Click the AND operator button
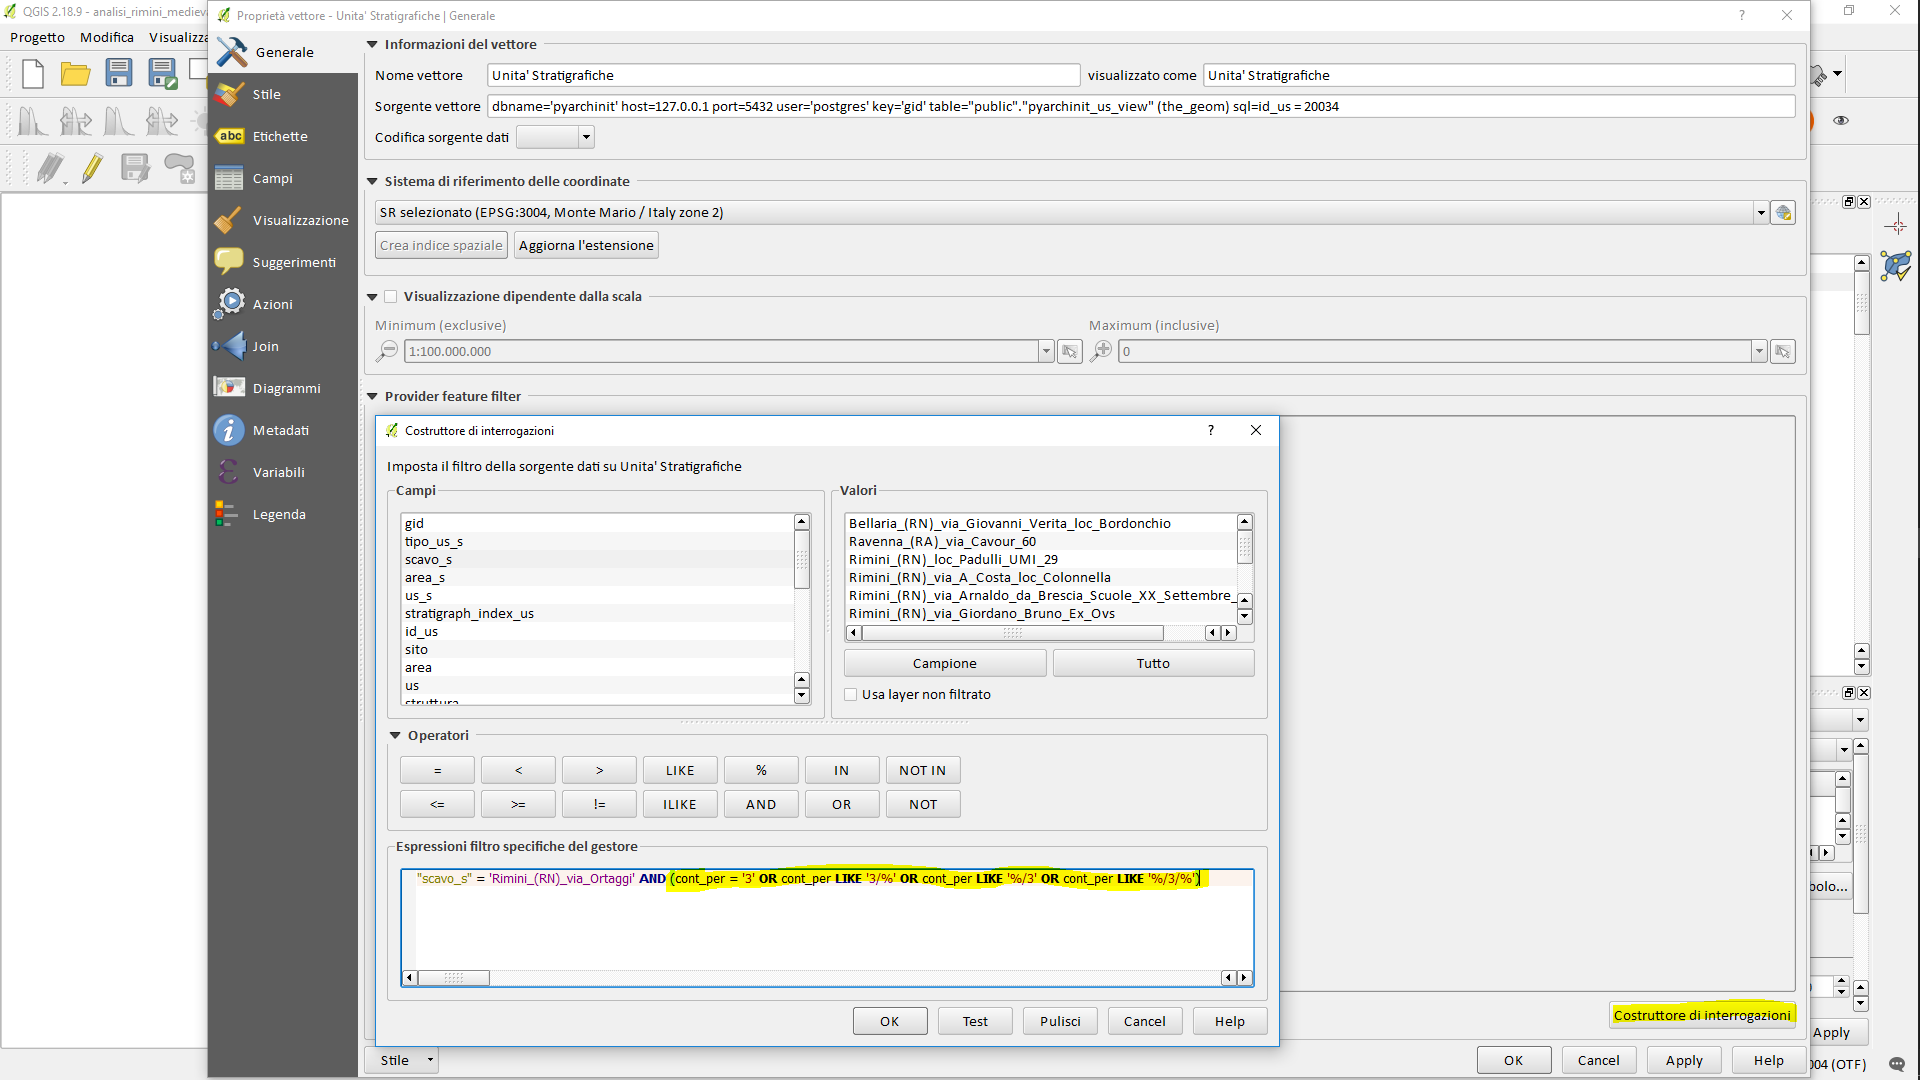 pos(761,804)
